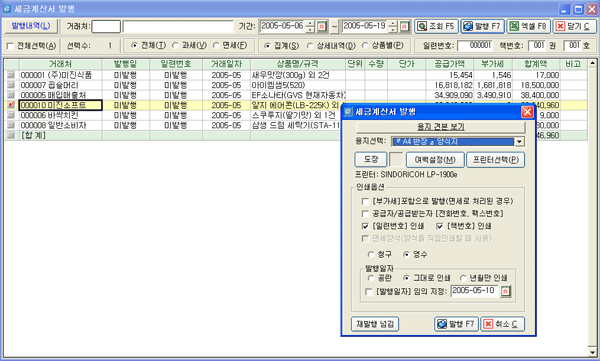The image size is (600, 361).
Task: Open the calendar icon beside the end date 2005-05-19
Action: 404,26
